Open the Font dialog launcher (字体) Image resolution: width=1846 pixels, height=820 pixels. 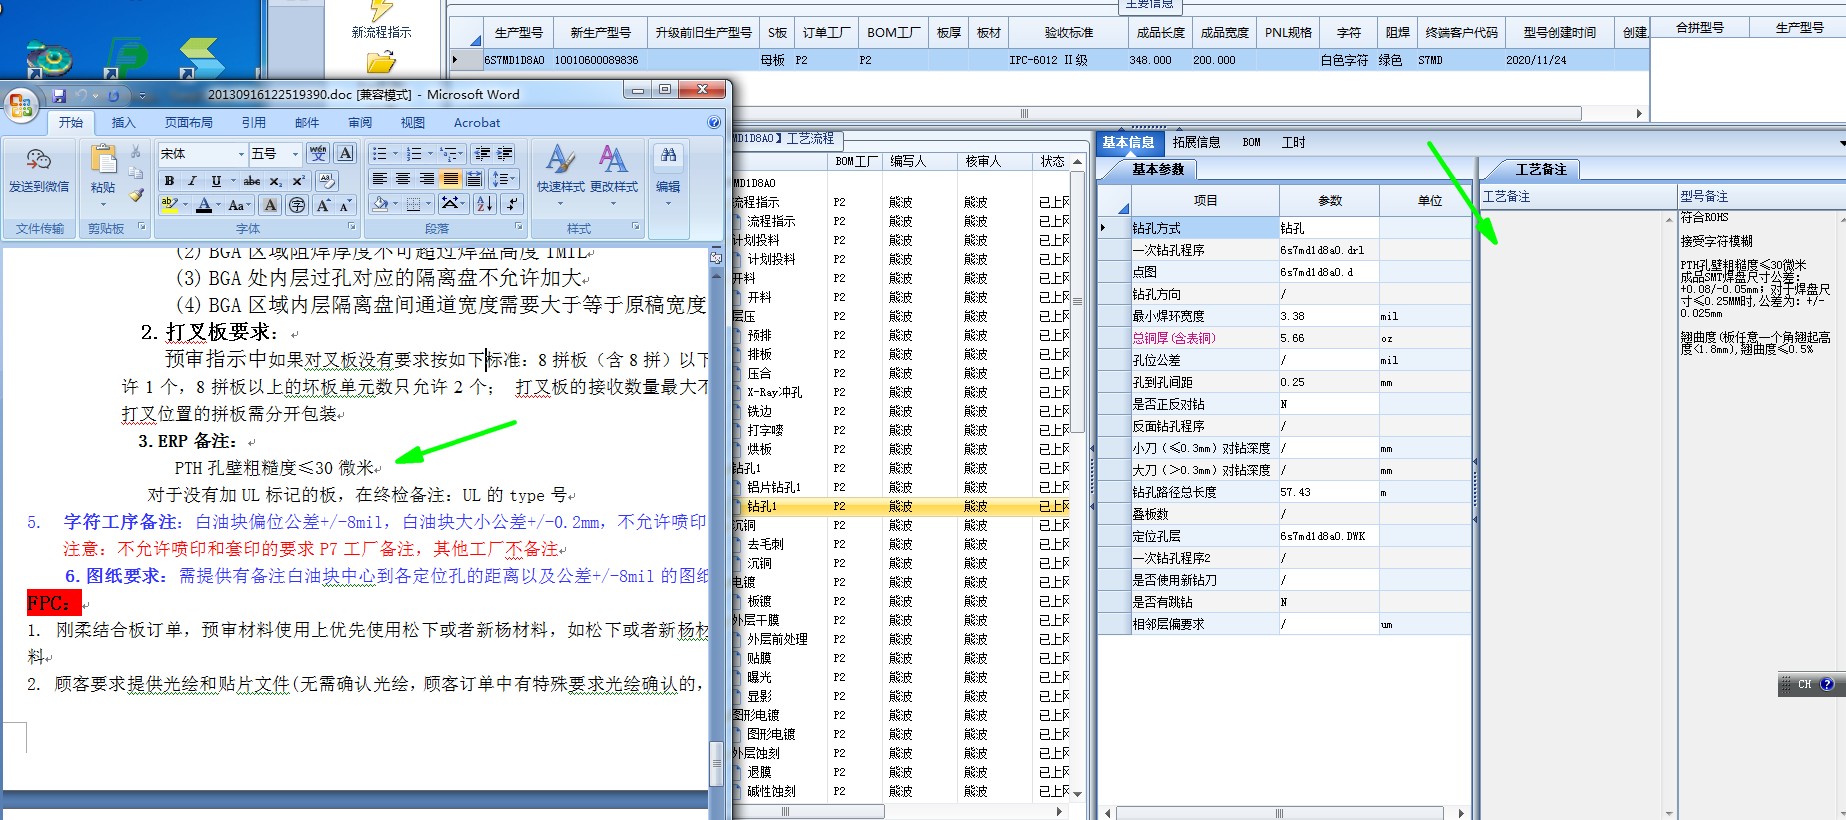[x=351, y=228]
